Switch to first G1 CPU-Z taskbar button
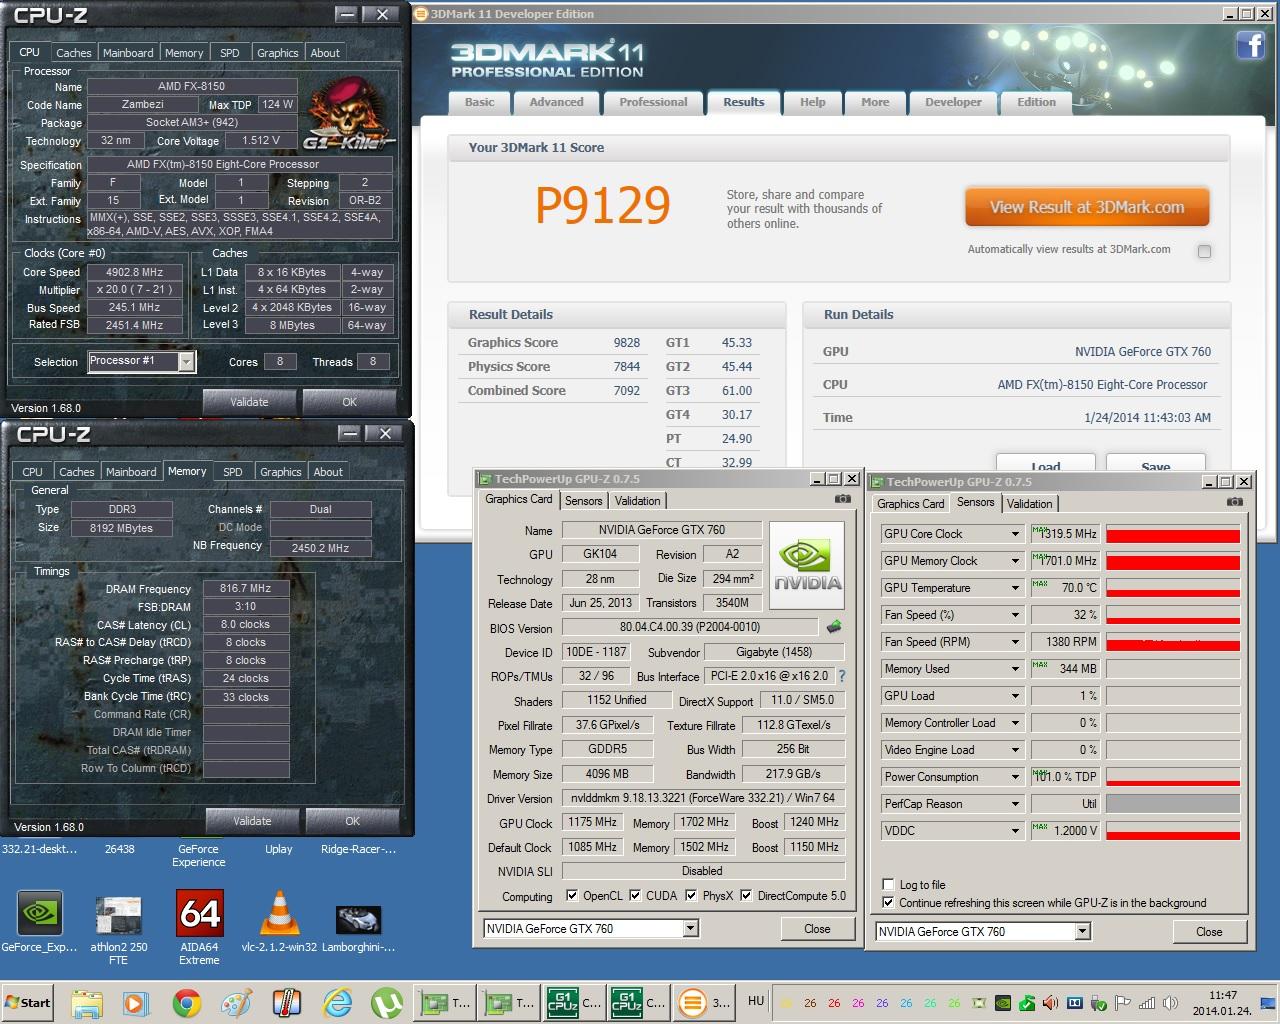 point(574,1002)
